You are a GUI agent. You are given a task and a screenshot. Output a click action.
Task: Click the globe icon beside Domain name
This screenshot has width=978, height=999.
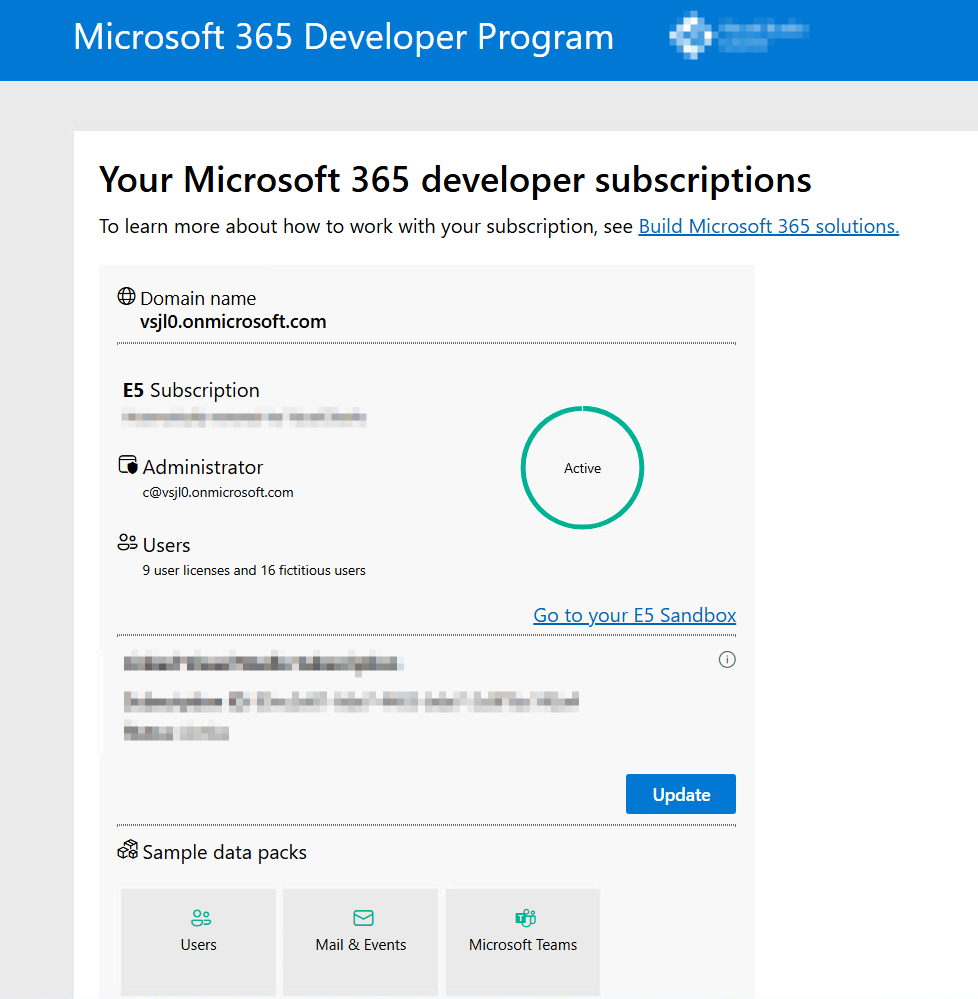(126, 296)
